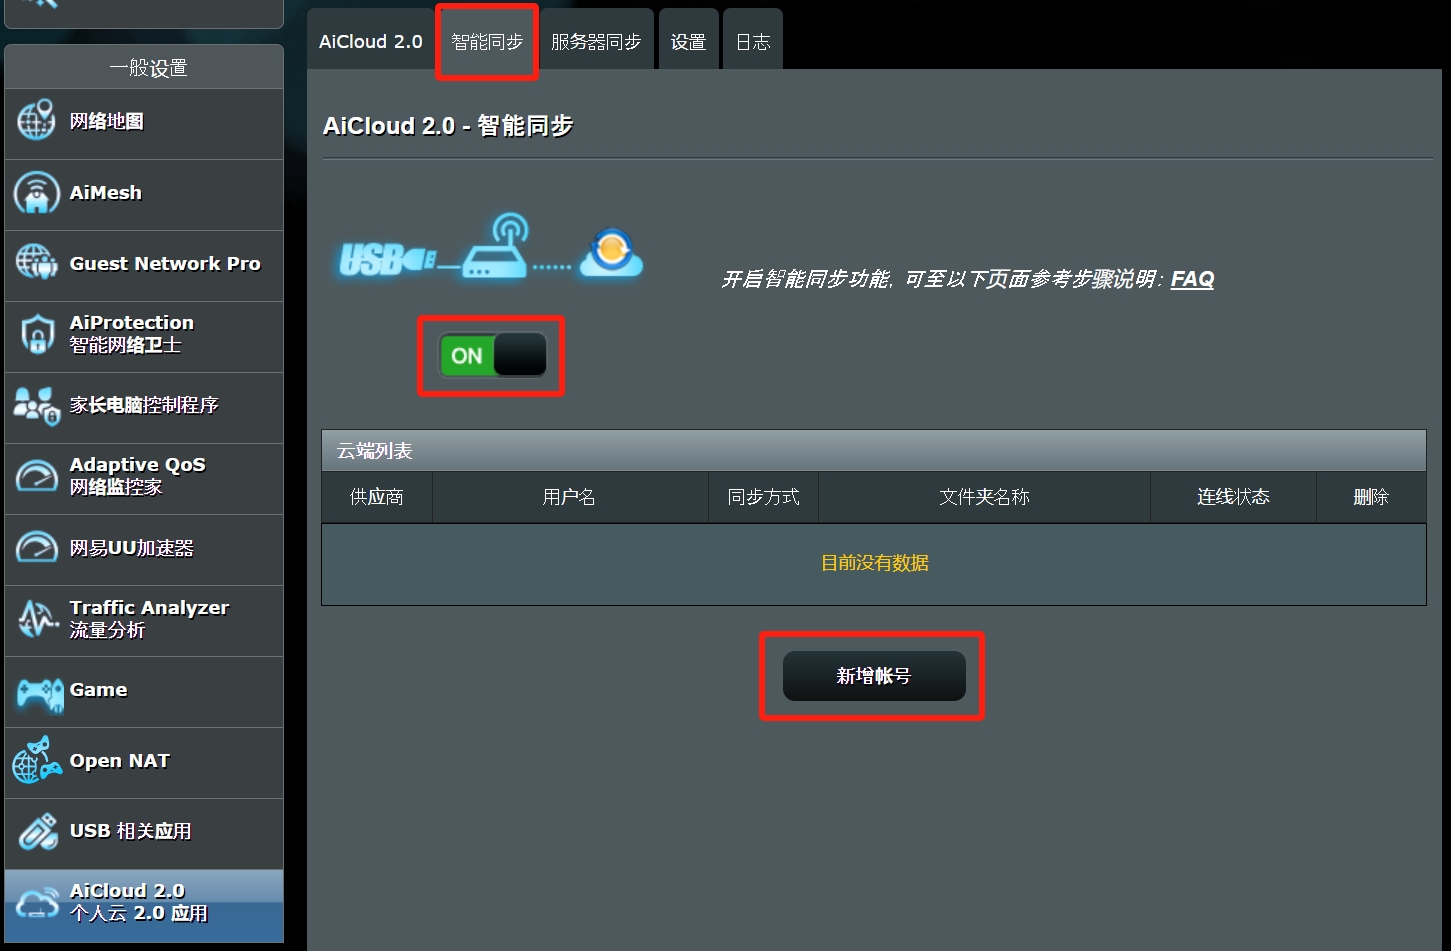Open 网易UU加速器 menu entry

144,549
